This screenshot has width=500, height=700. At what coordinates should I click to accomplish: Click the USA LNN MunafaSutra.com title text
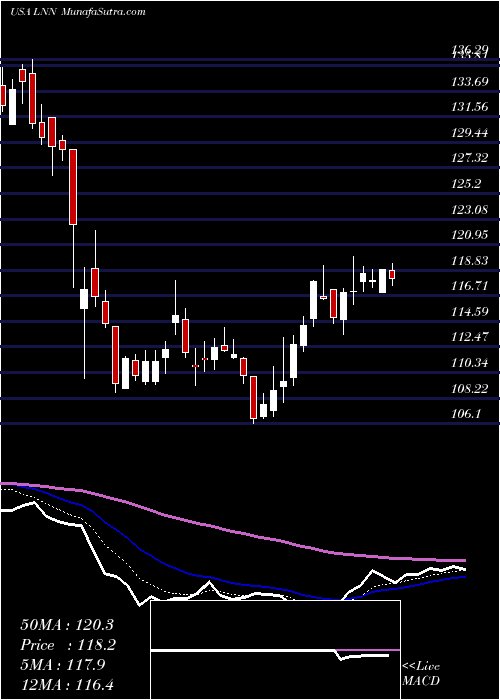78,12
